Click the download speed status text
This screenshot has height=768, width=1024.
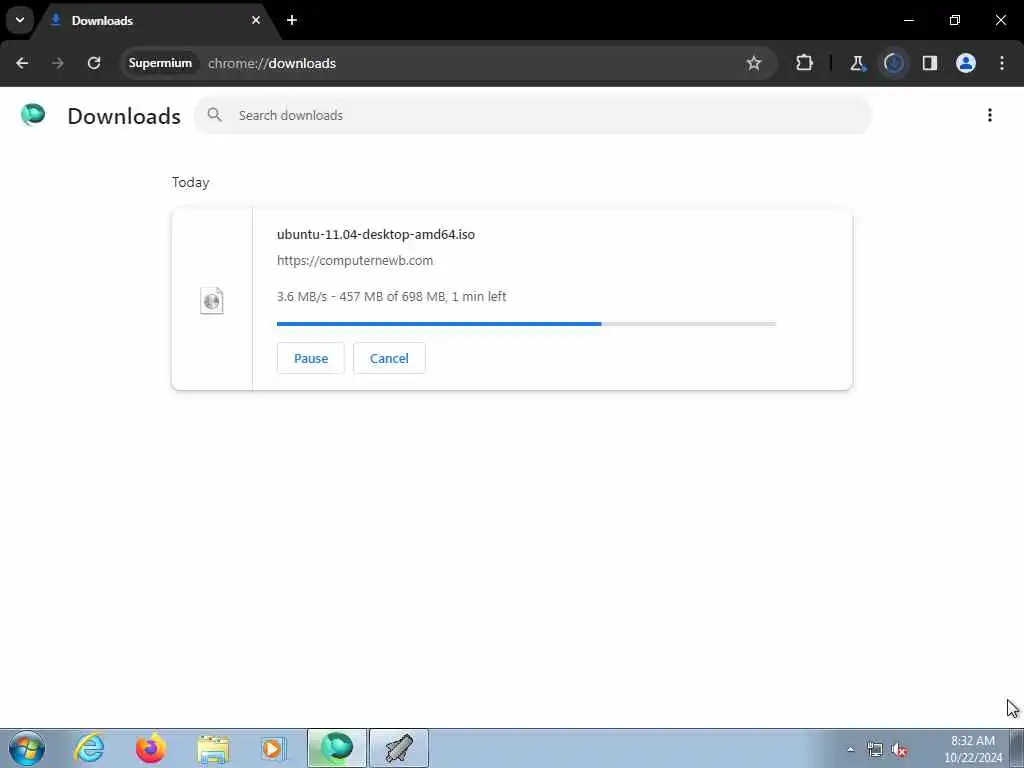click(x=391, y=296)
